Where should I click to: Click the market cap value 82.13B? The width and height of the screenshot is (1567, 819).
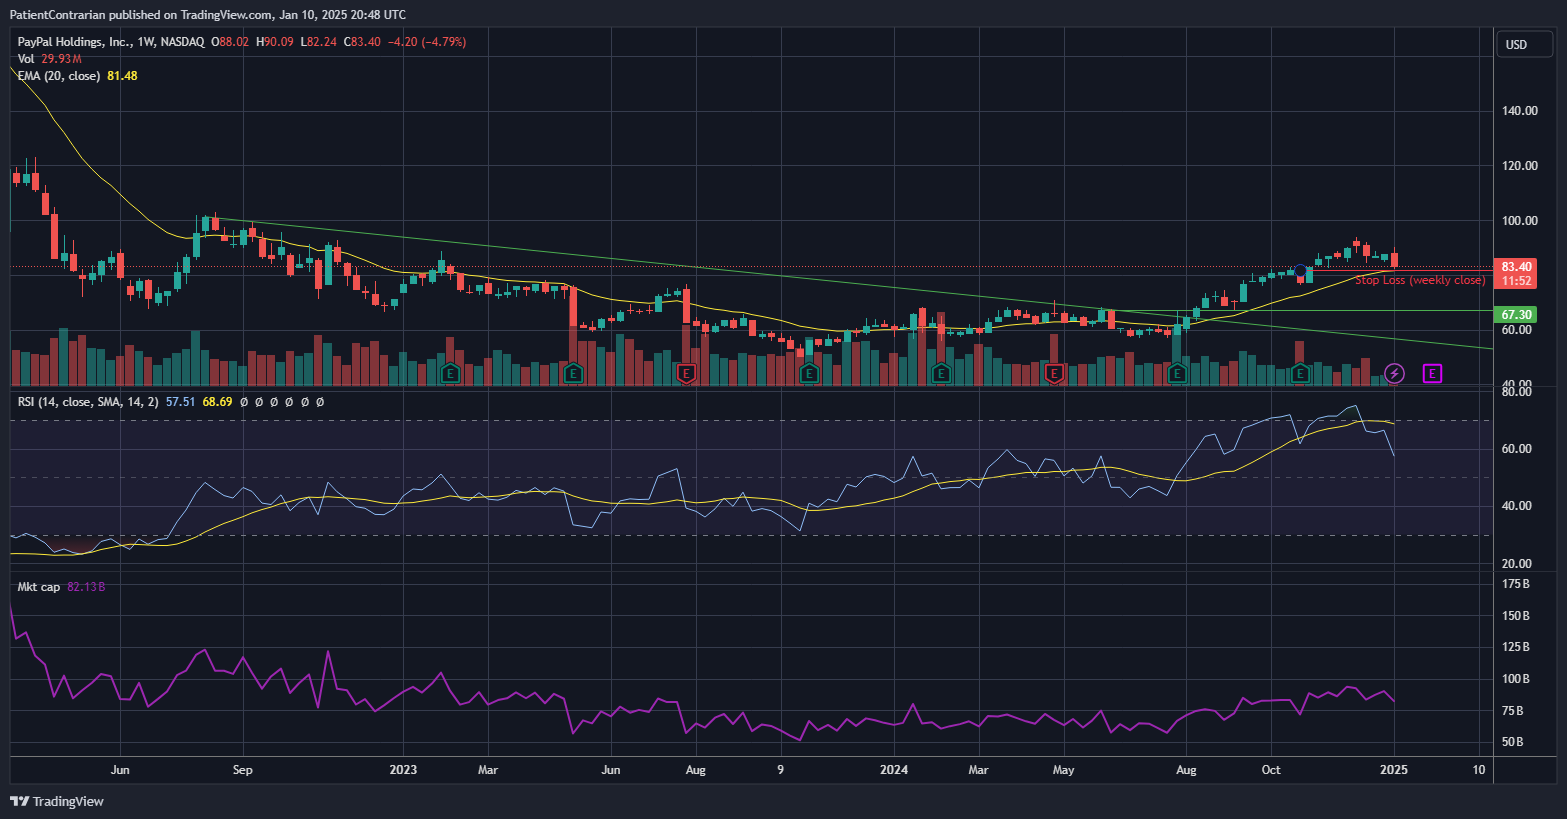pos(86,587)
